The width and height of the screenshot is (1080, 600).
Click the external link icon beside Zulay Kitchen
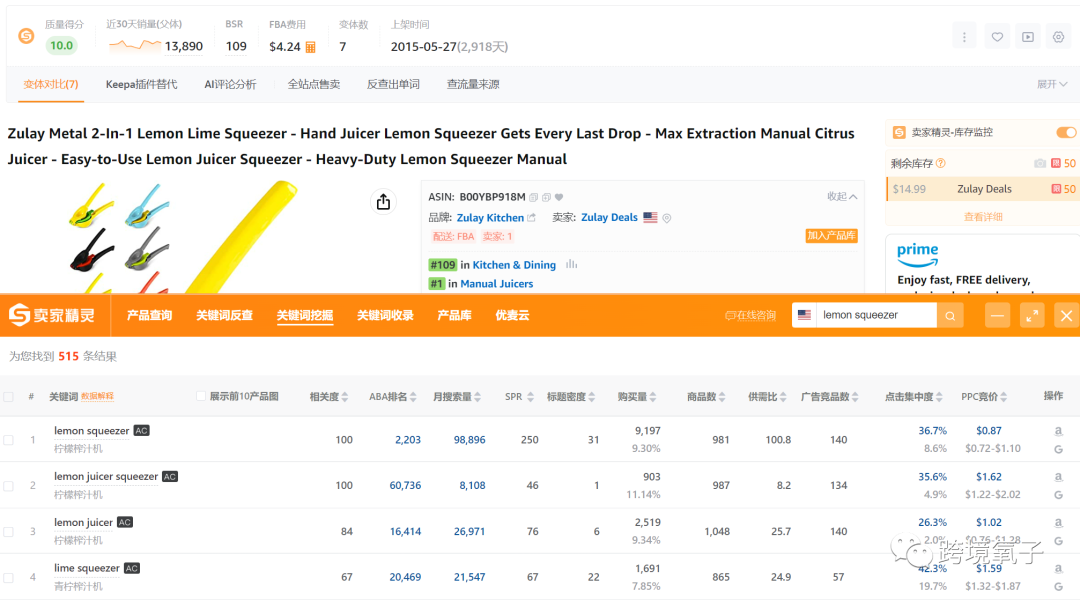click(x=531, y=218)
